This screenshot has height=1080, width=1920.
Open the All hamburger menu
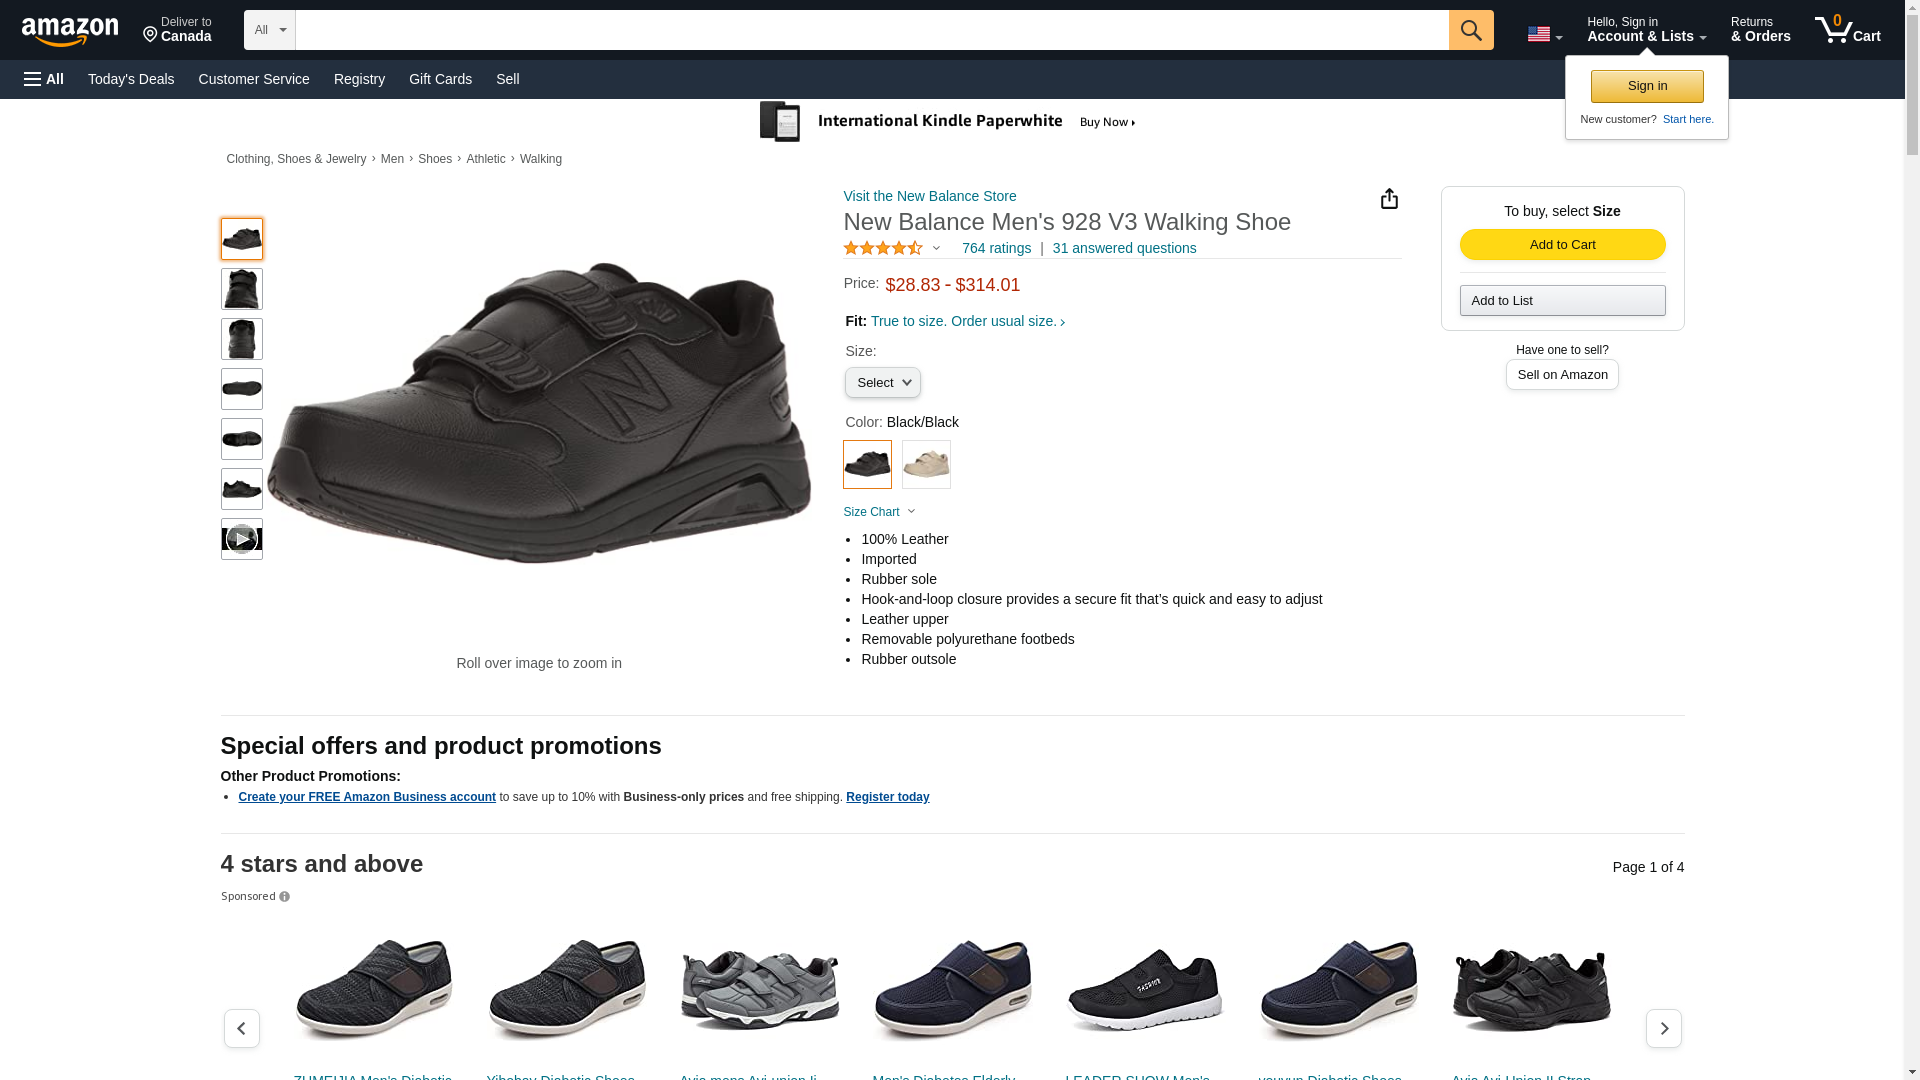coord(44,79)
